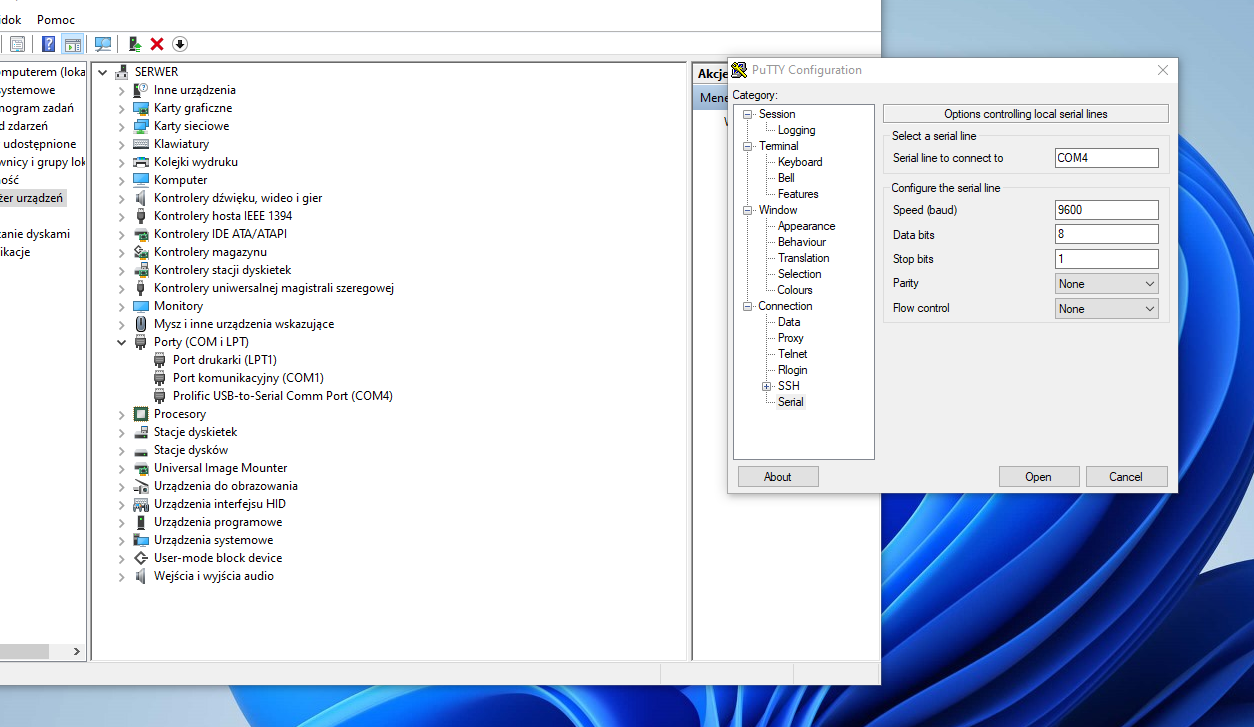Expand Urządzenia interfejsu HID node
The image size is (1254, 727).
122,504
